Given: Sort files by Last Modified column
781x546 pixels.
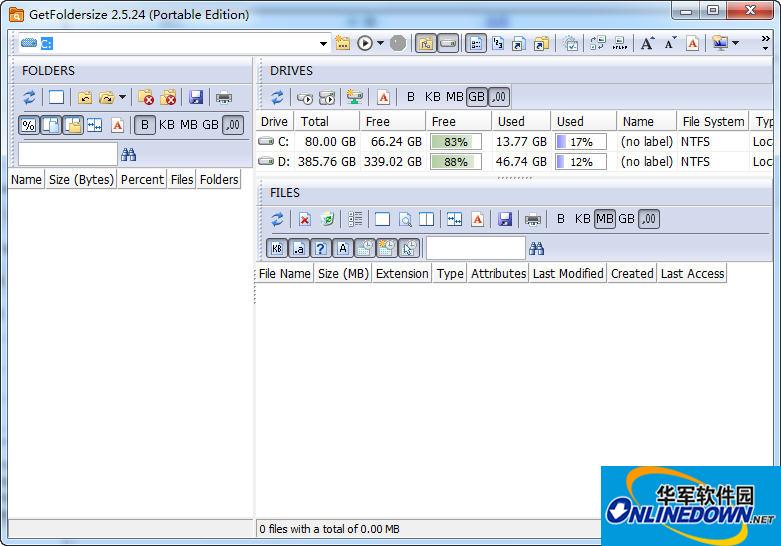Looking at the screenshot, I should pyautogui.click(x=568, y=273).
